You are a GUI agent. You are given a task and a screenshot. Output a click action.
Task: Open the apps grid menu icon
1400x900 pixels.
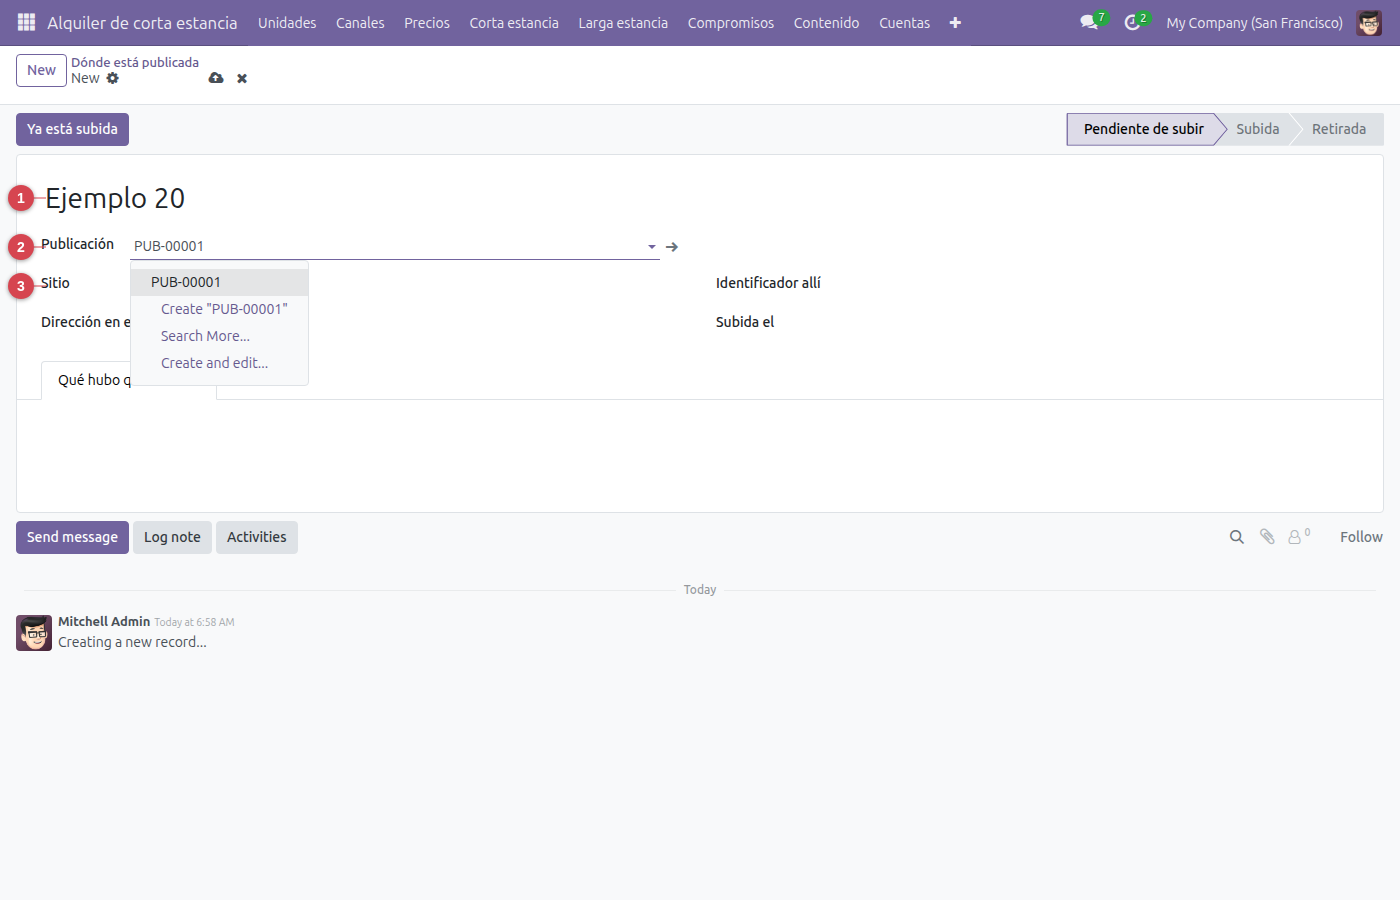26,22
